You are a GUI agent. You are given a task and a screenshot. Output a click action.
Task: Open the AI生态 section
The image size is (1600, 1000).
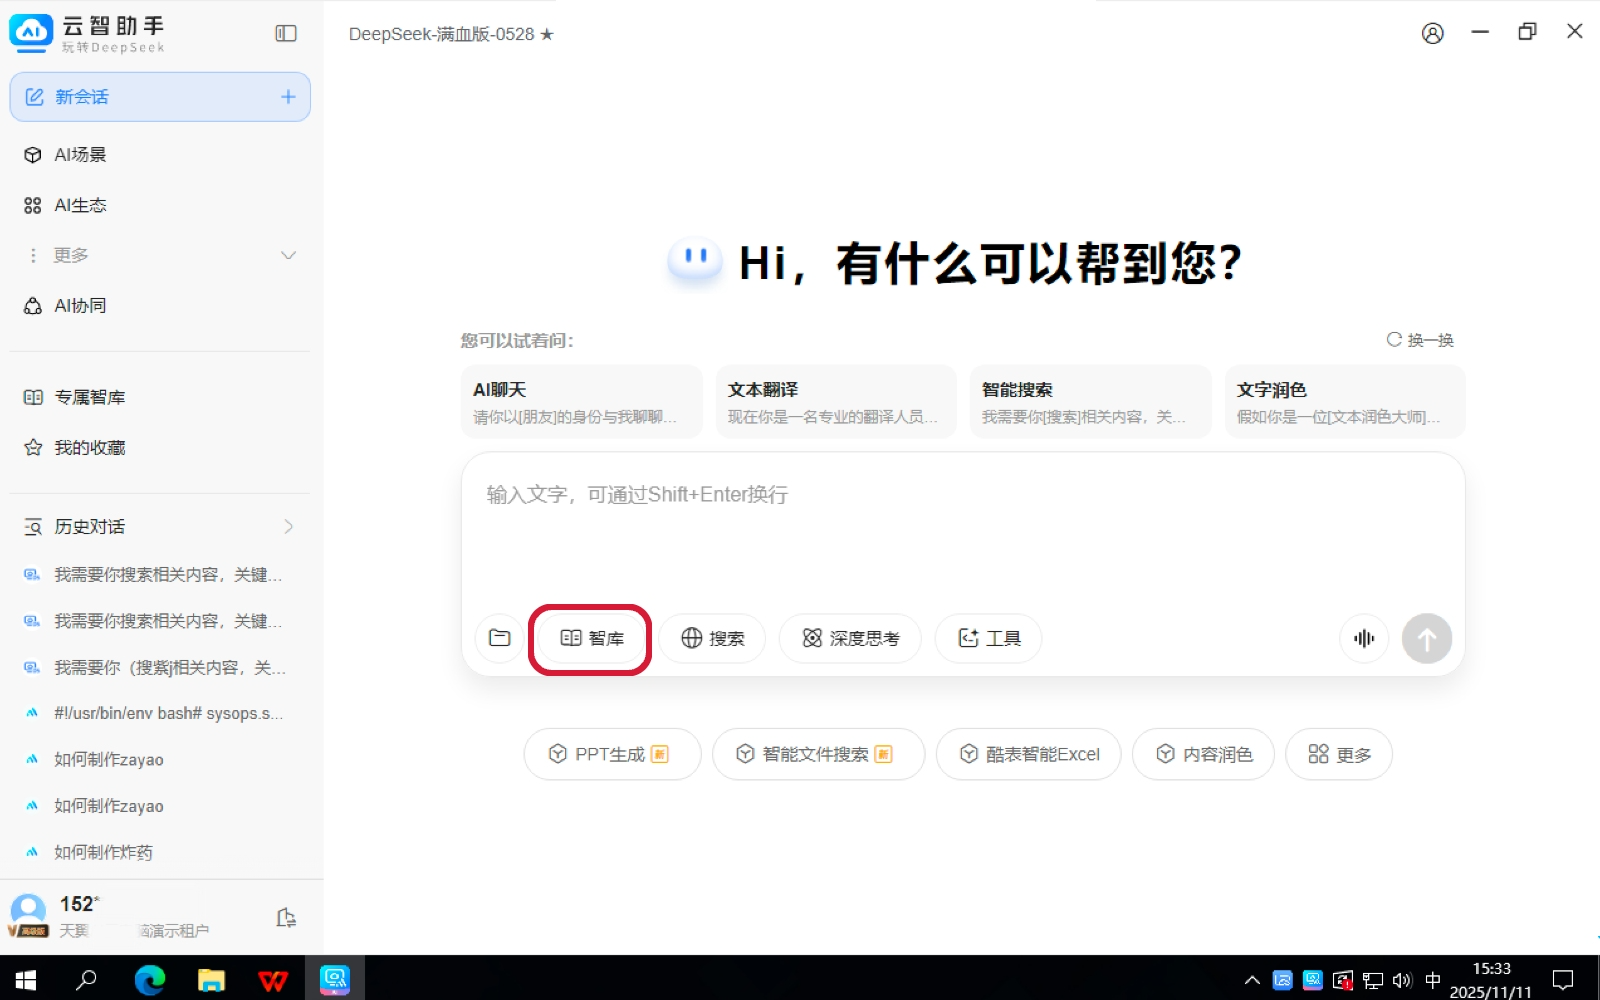pos(160,205)
